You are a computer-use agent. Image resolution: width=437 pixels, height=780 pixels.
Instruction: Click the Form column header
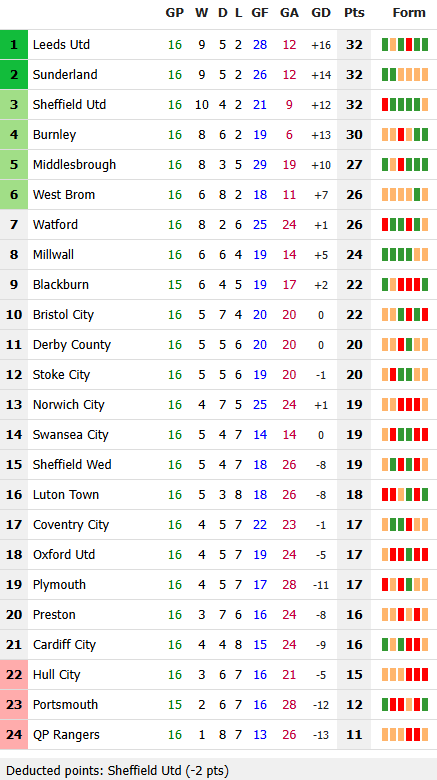[x=409, y=13]
